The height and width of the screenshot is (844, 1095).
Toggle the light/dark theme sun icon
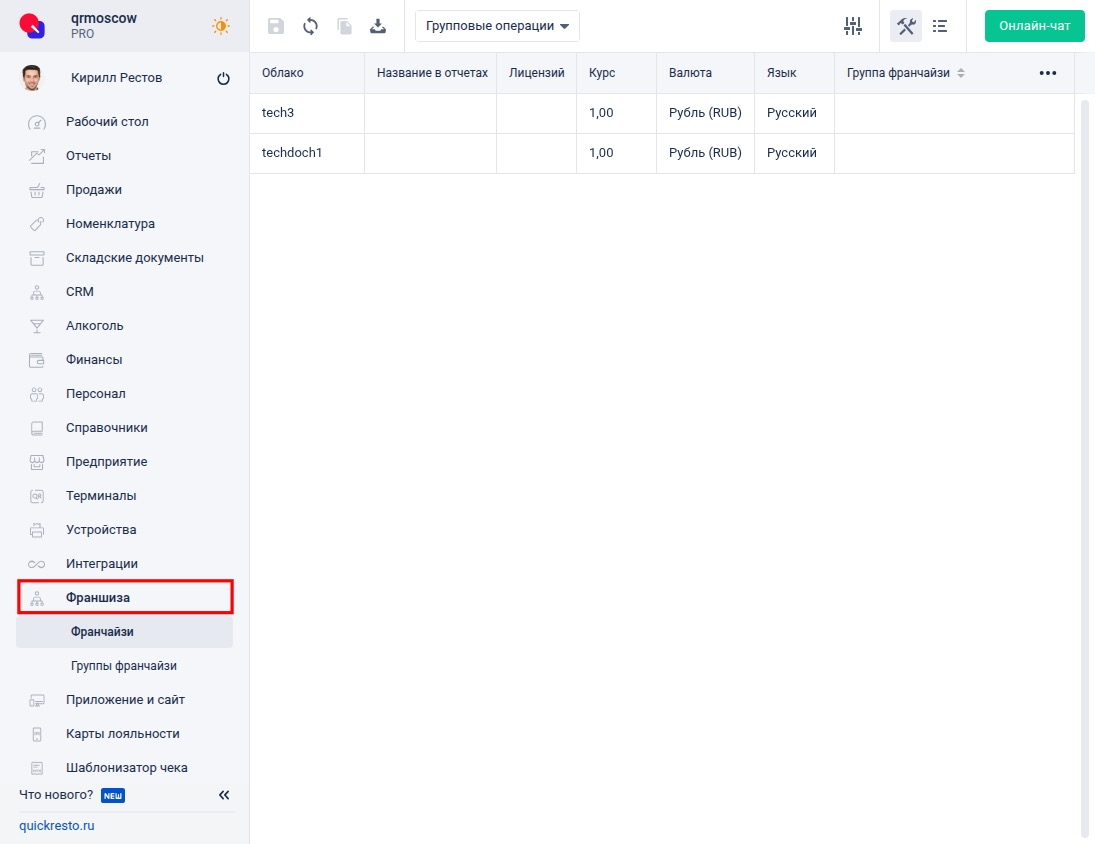click(x=221, y=27)
